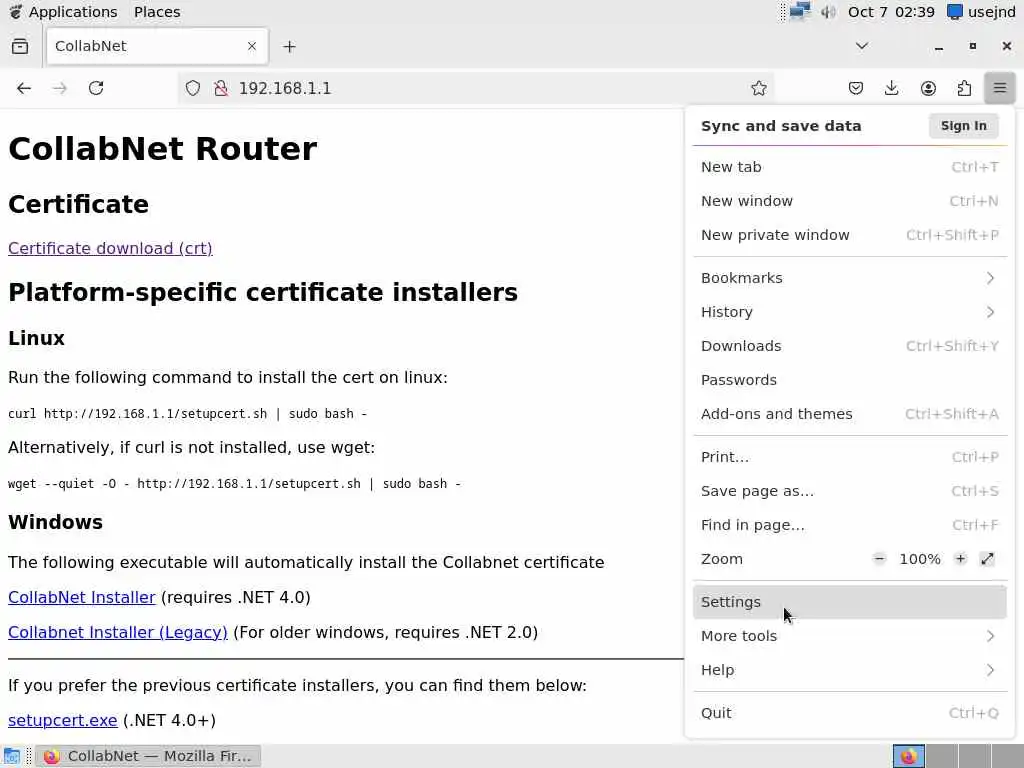Image resolution: width=1024 pixels, height=768 pixels.
Task: Click the CollabNet Router heading
Action: click(x=163, y=149)
